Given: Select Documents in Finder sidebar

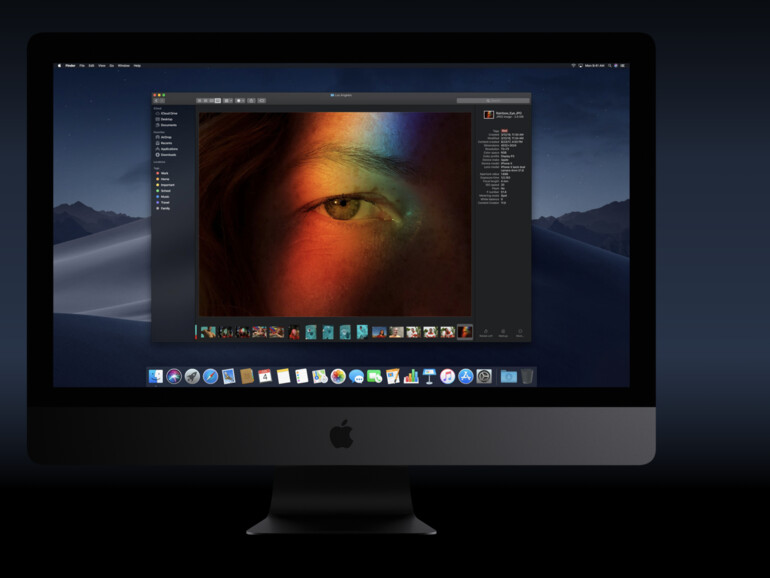Looking at the screenshot, I should pos(166,125).
